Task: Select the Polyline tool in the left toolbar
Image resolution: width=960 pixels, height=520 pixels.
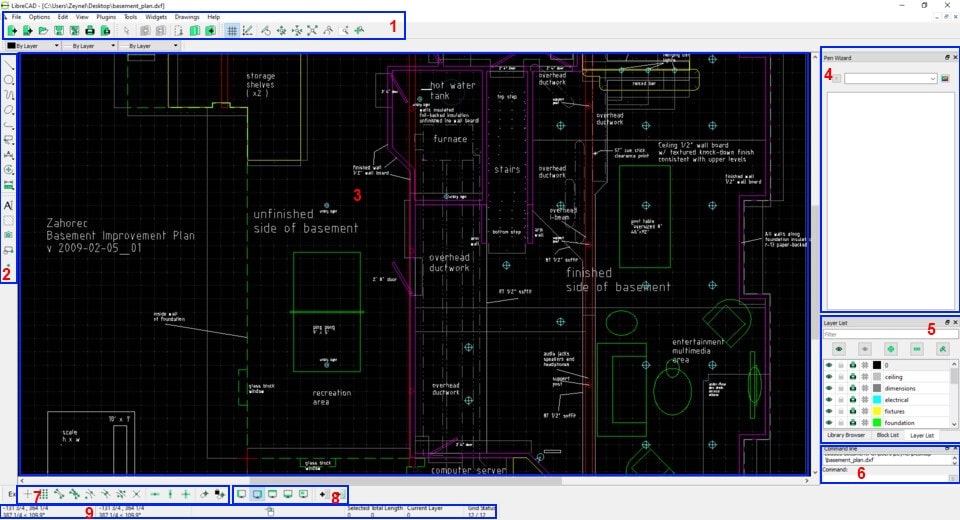Action: point(9,125)
